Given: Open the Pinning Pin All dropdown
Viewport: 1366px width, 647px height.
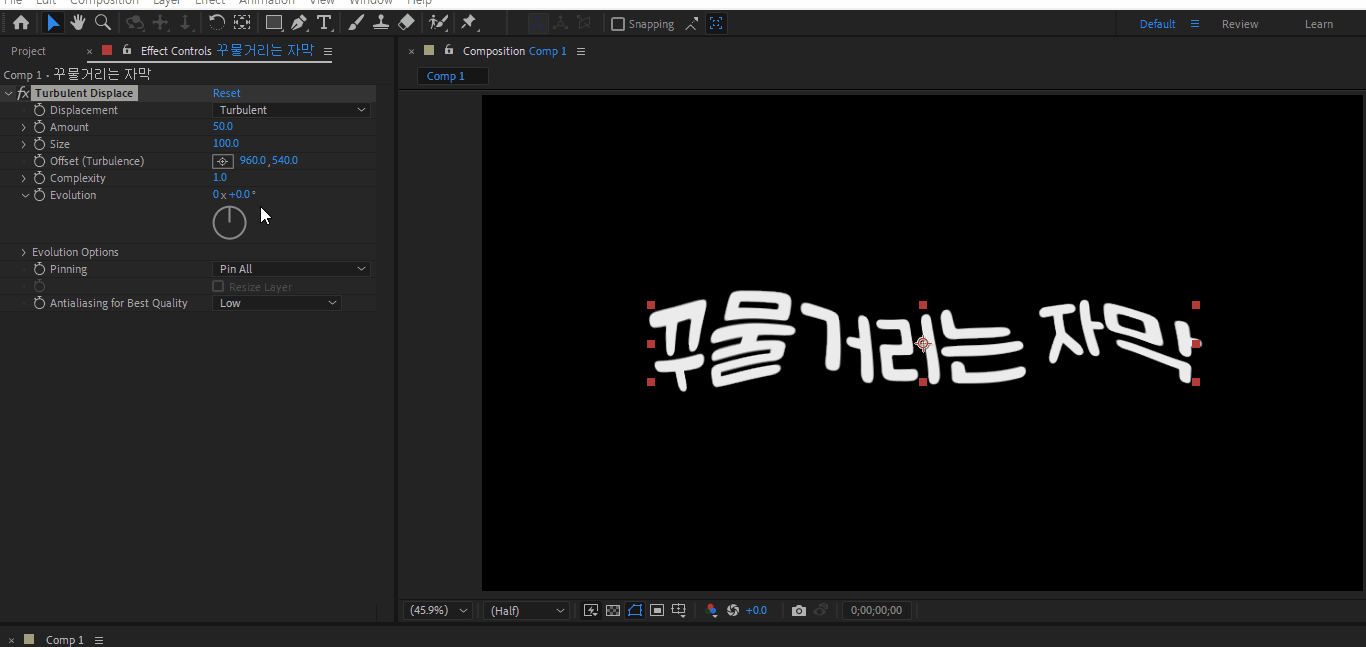Looking at the screenshot, I should [292, 269].
